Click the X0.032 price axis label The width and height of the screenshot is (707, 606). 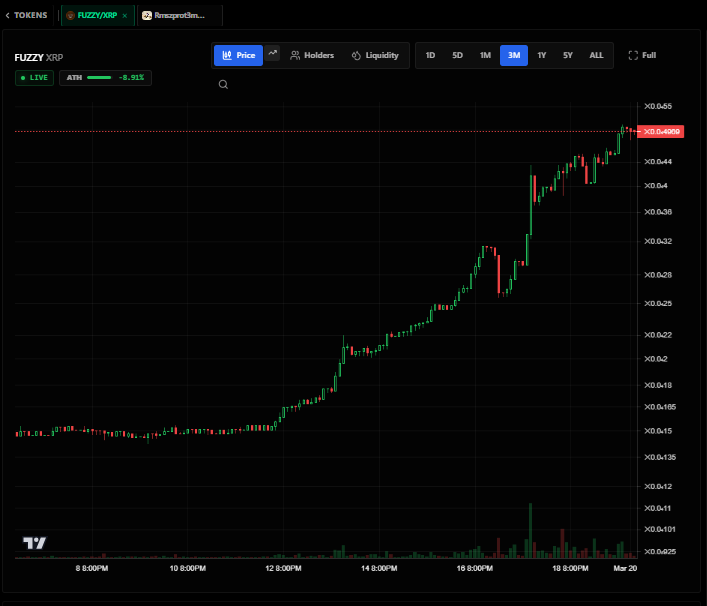pos(658,241)
